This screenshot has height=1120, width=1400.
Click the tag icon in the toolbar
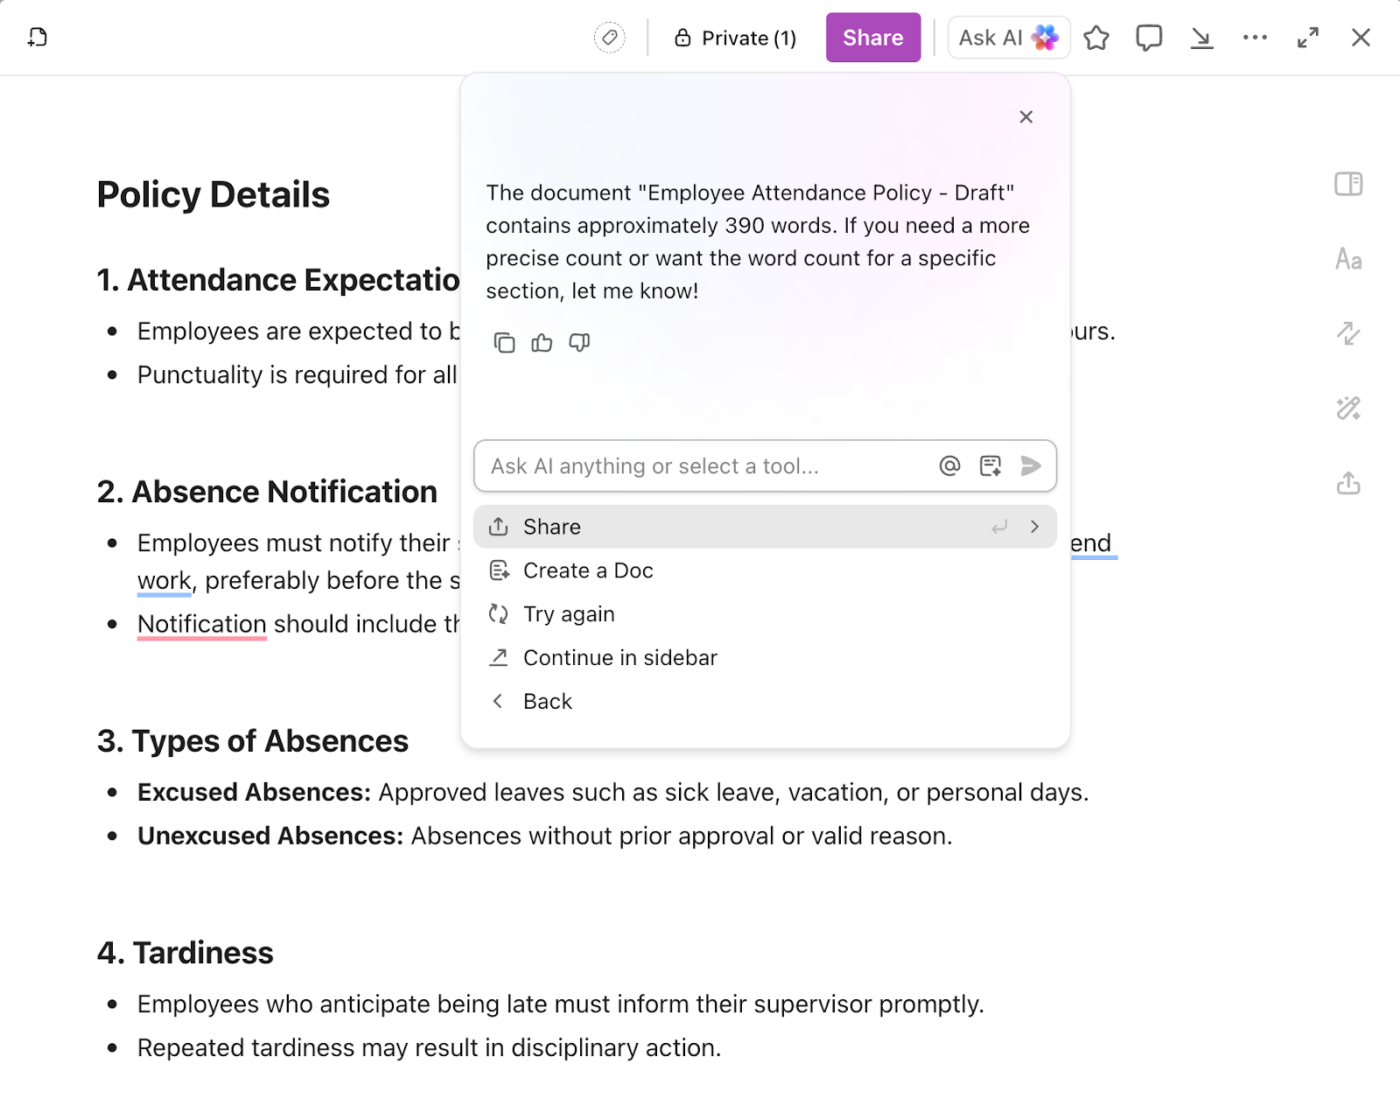click(x=609, y=38)
